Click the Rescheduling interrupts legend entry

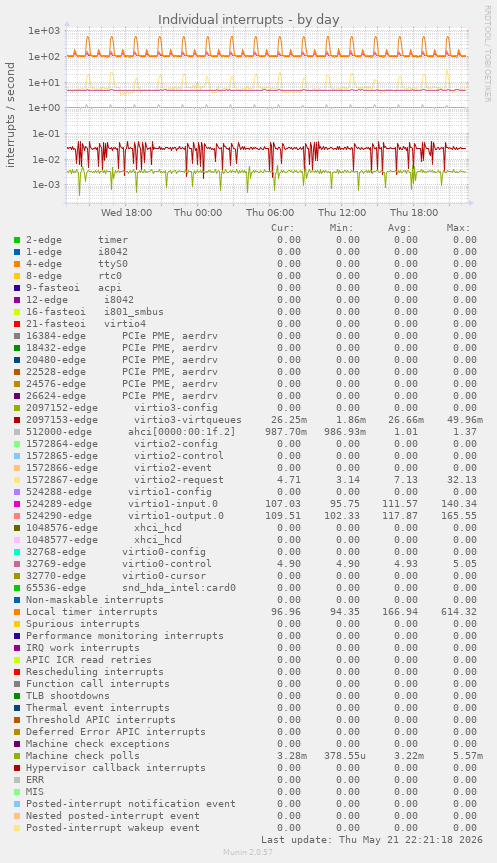[x=95, y=672]
